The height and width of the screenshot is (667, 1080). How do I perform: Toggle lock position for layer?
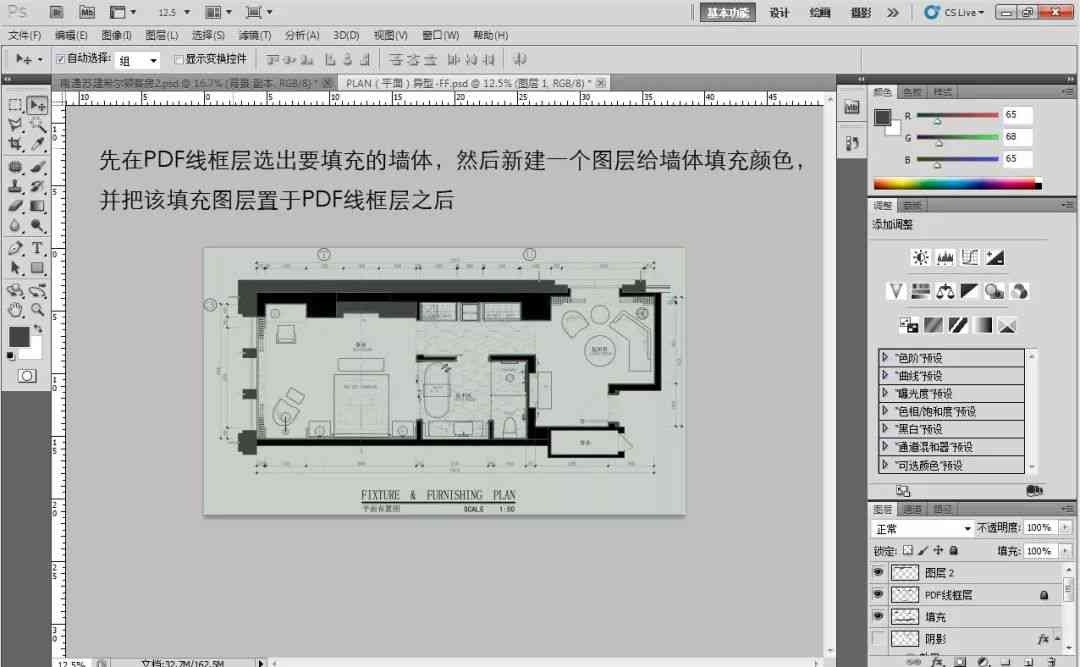coord(938,550)
